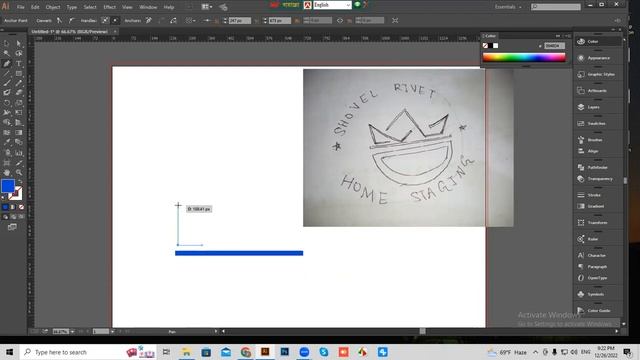Viewport: 640px width, 360px height.
Task: Open the zoom level dropdown in status bar
Action: pos(72,332)
